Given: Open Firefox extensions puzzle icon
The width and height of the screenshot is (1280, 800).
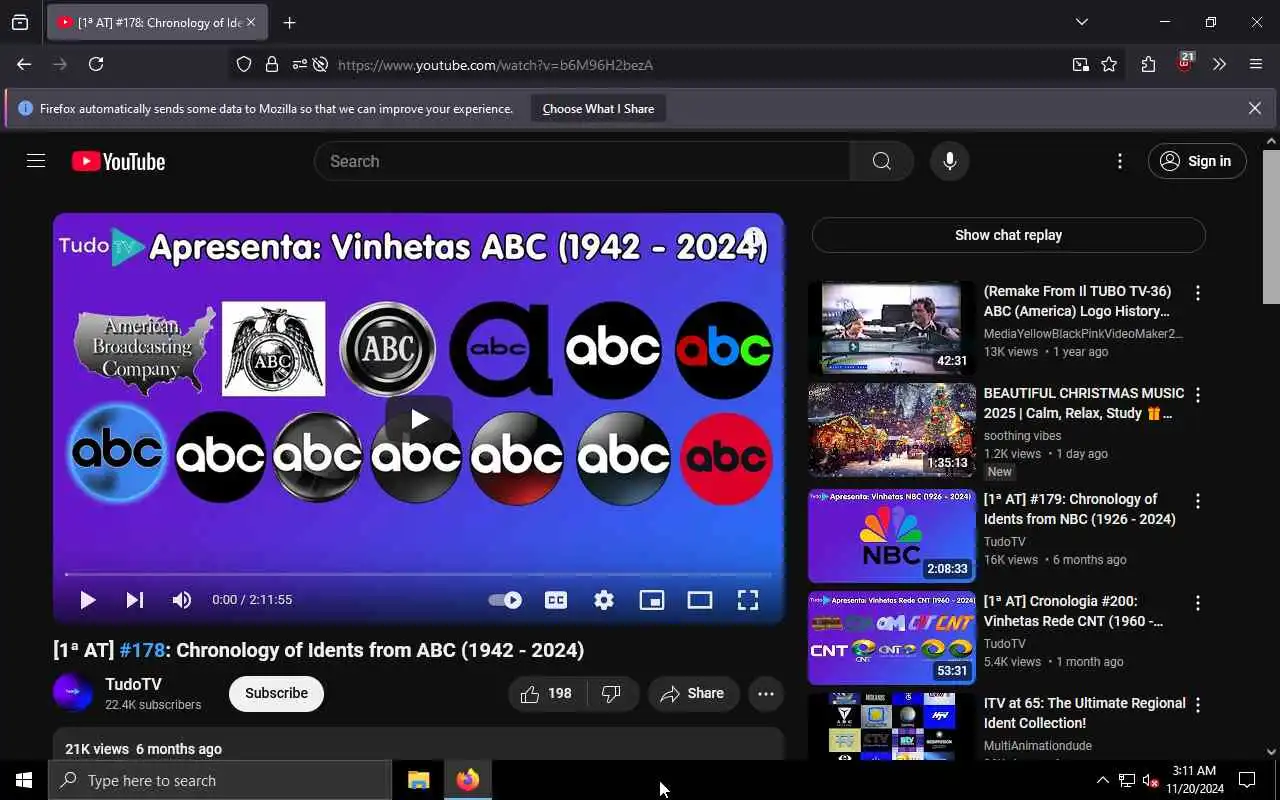Looking at the screenshot, I should 1148,64.
